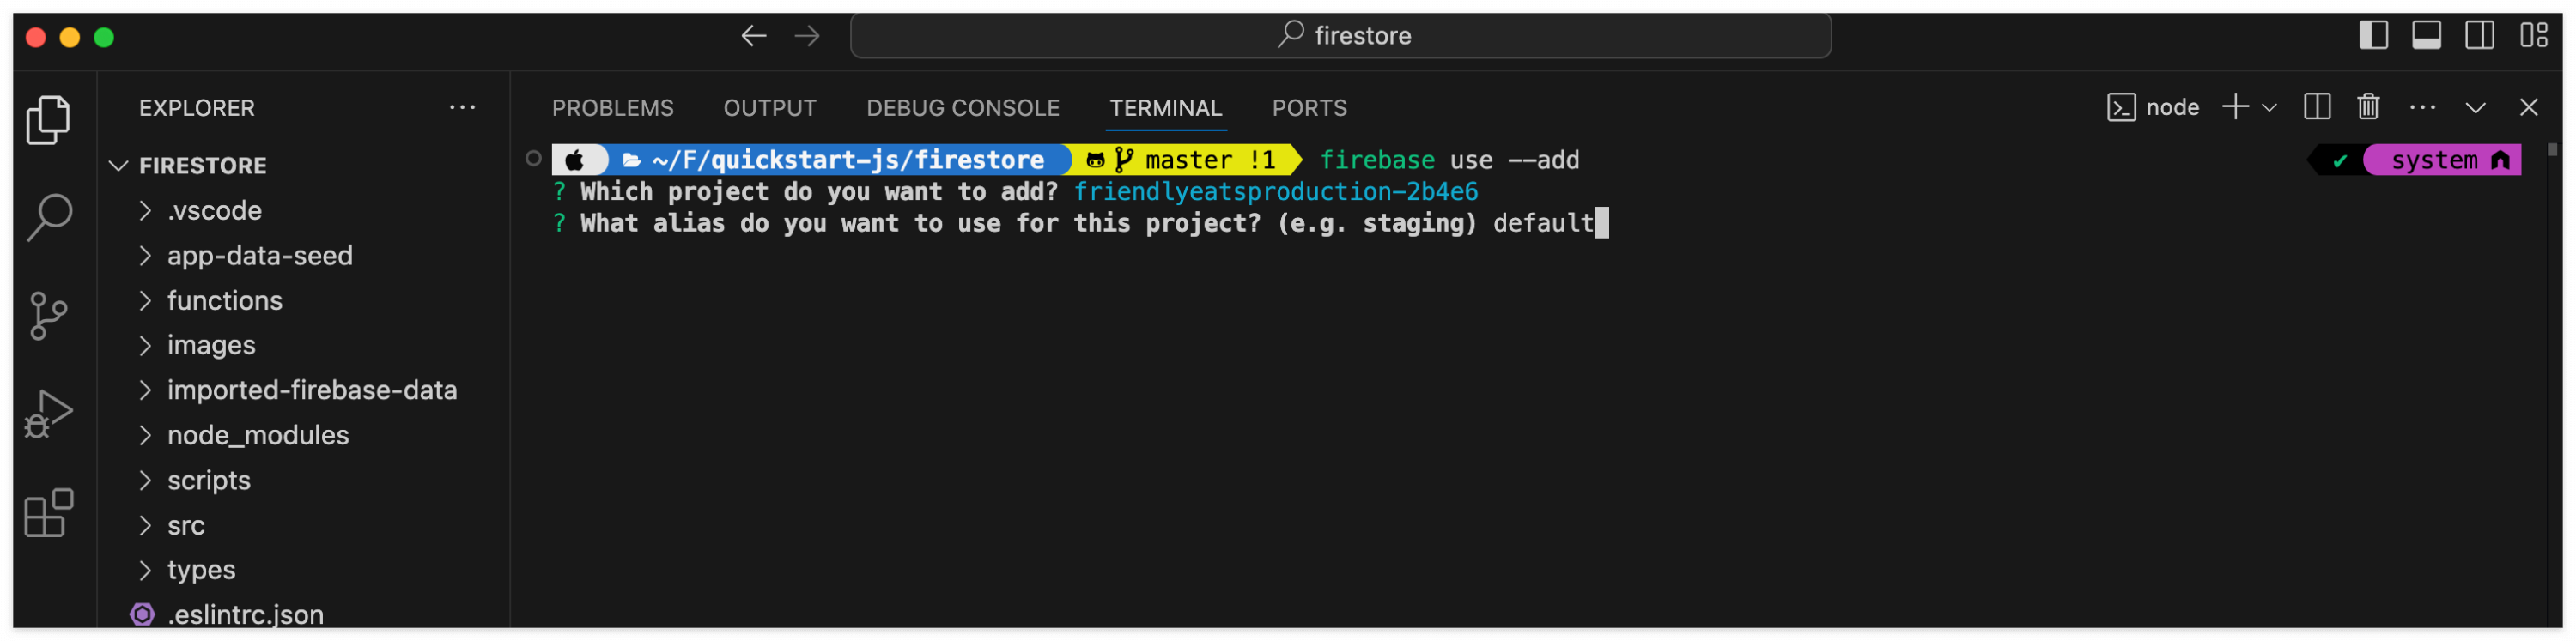Select the TERMINAL tab
This screenshot has width=2576, height=641.
pos(1165,107)
